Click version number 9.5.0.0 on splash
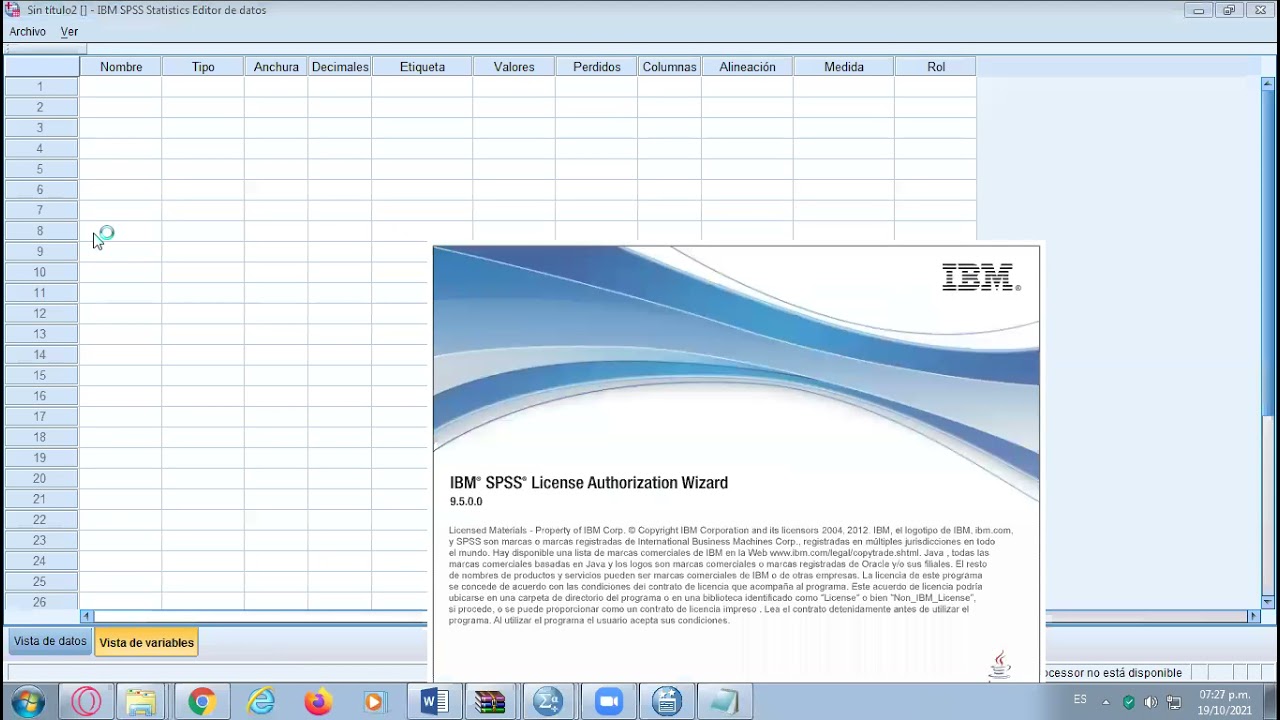 click(x=466, y=502)
